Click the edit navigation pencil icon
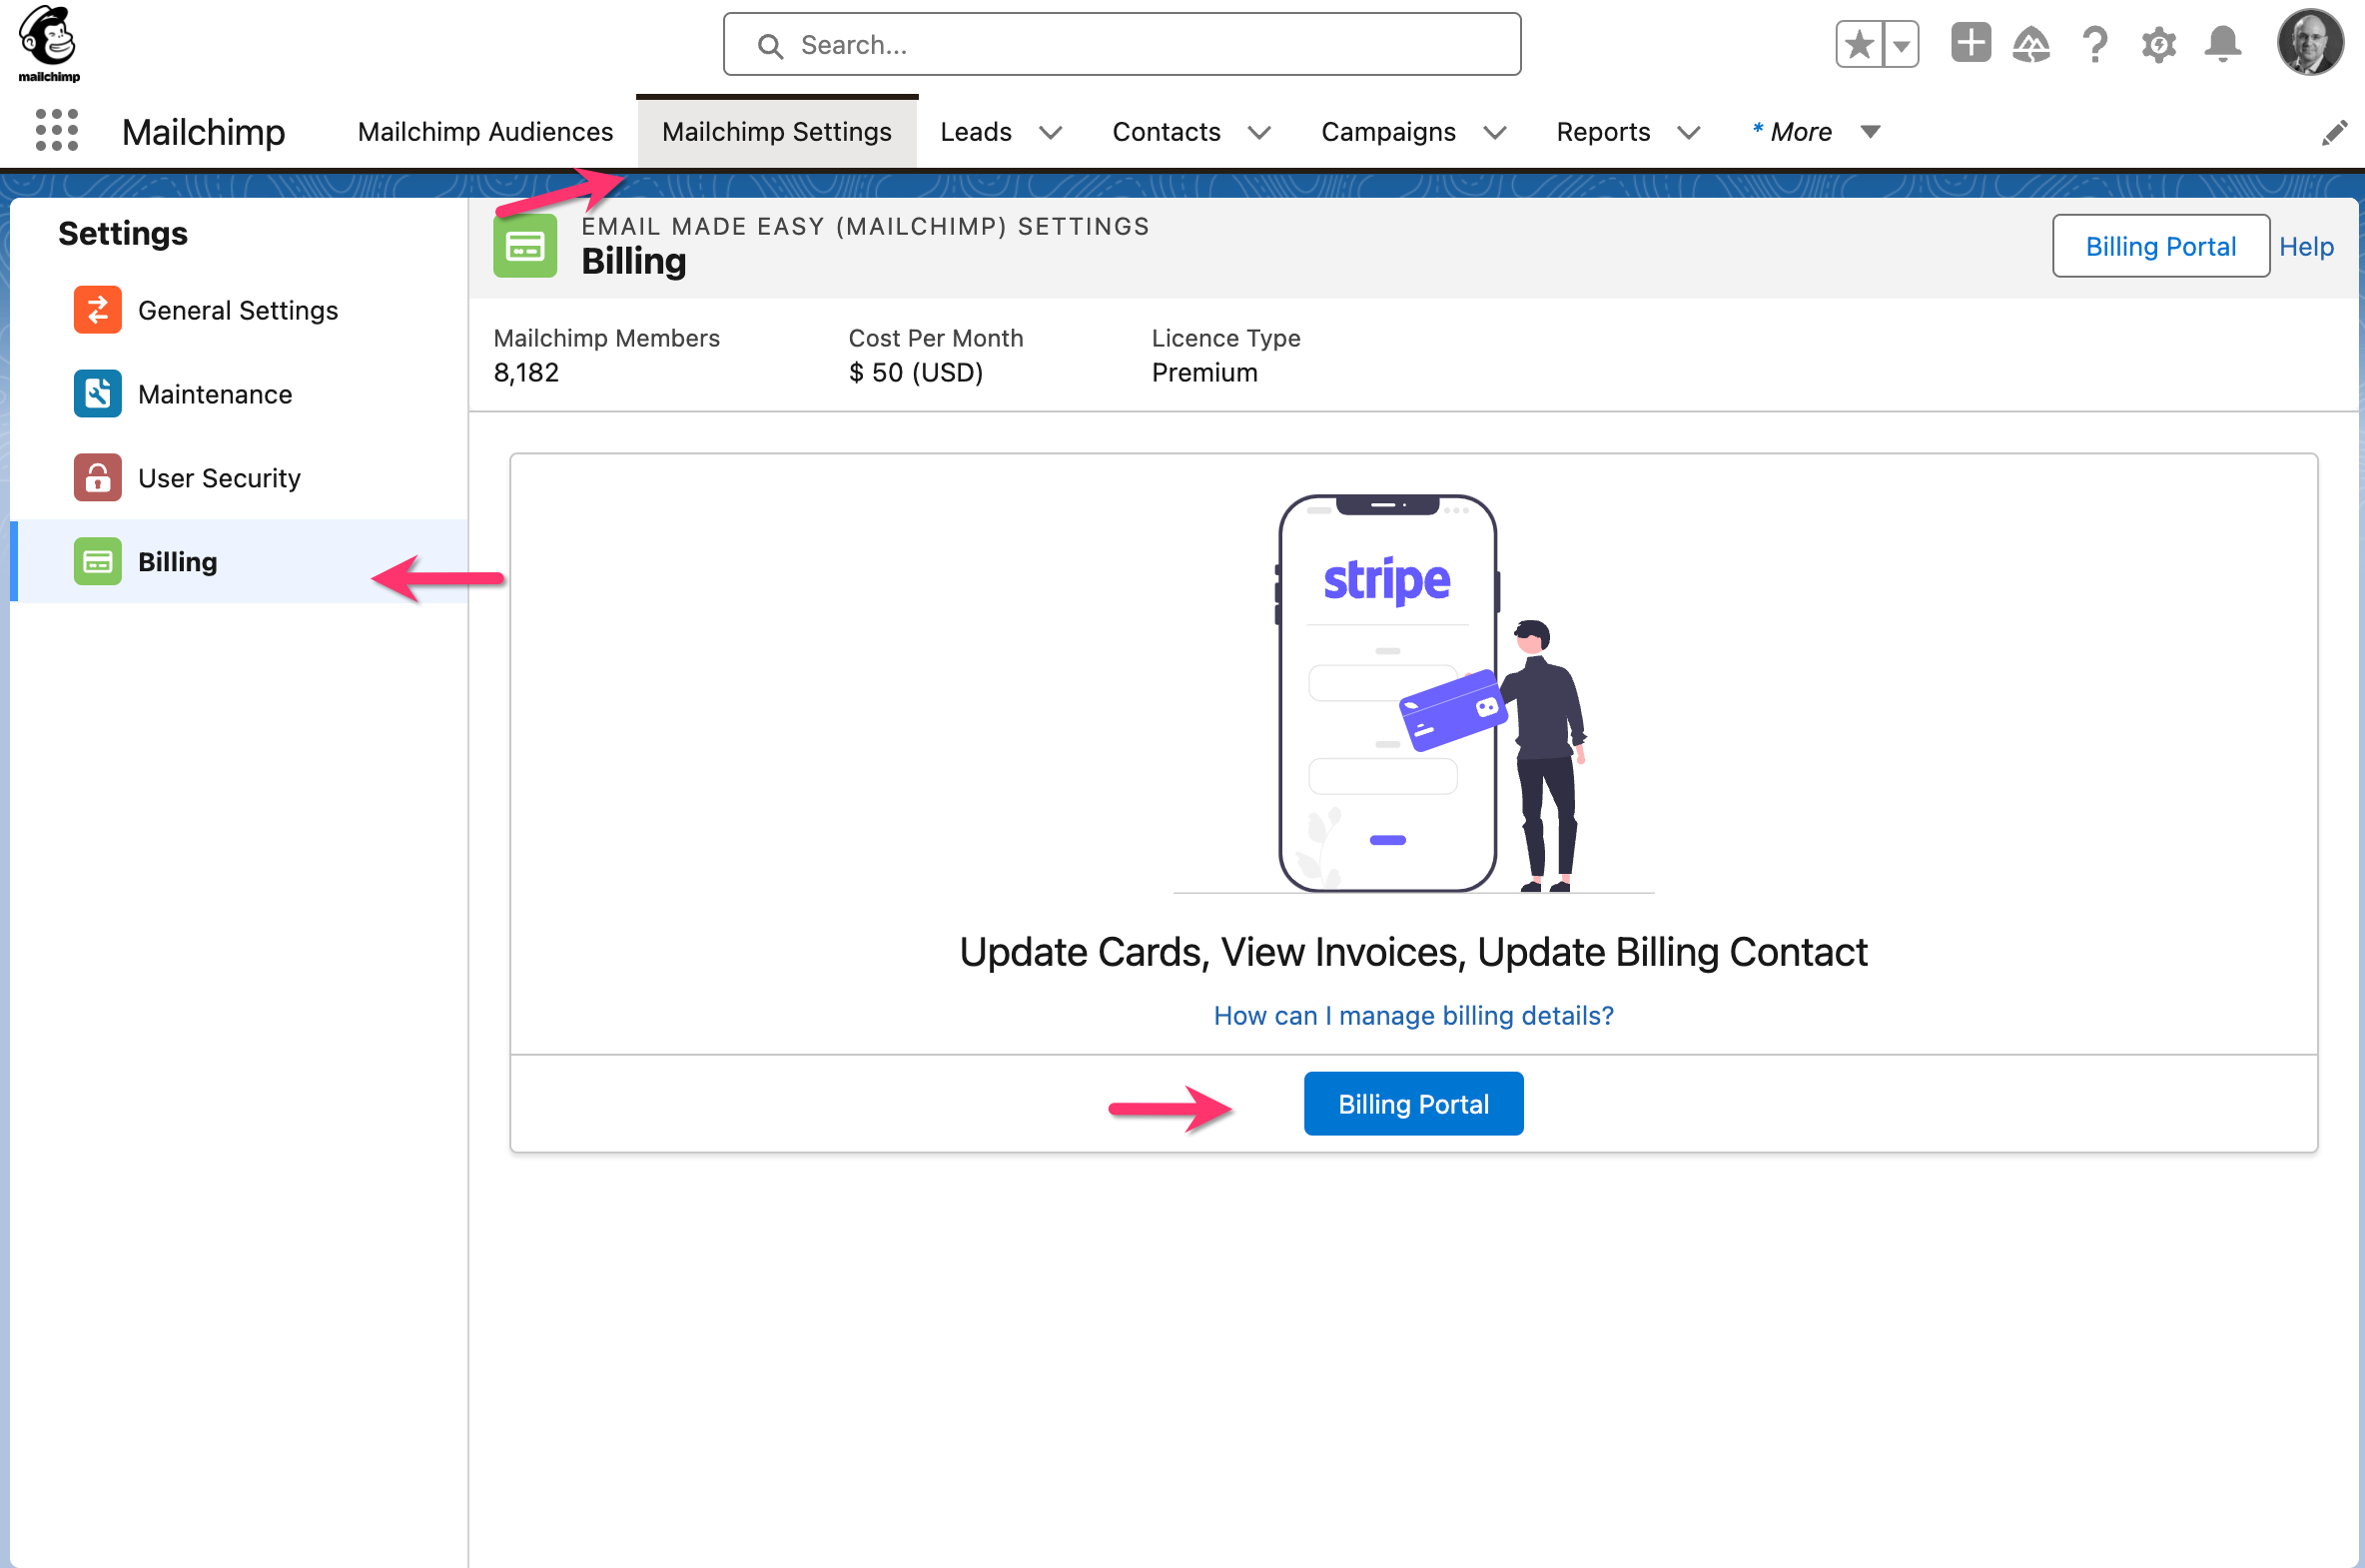 pos(2334,132)
